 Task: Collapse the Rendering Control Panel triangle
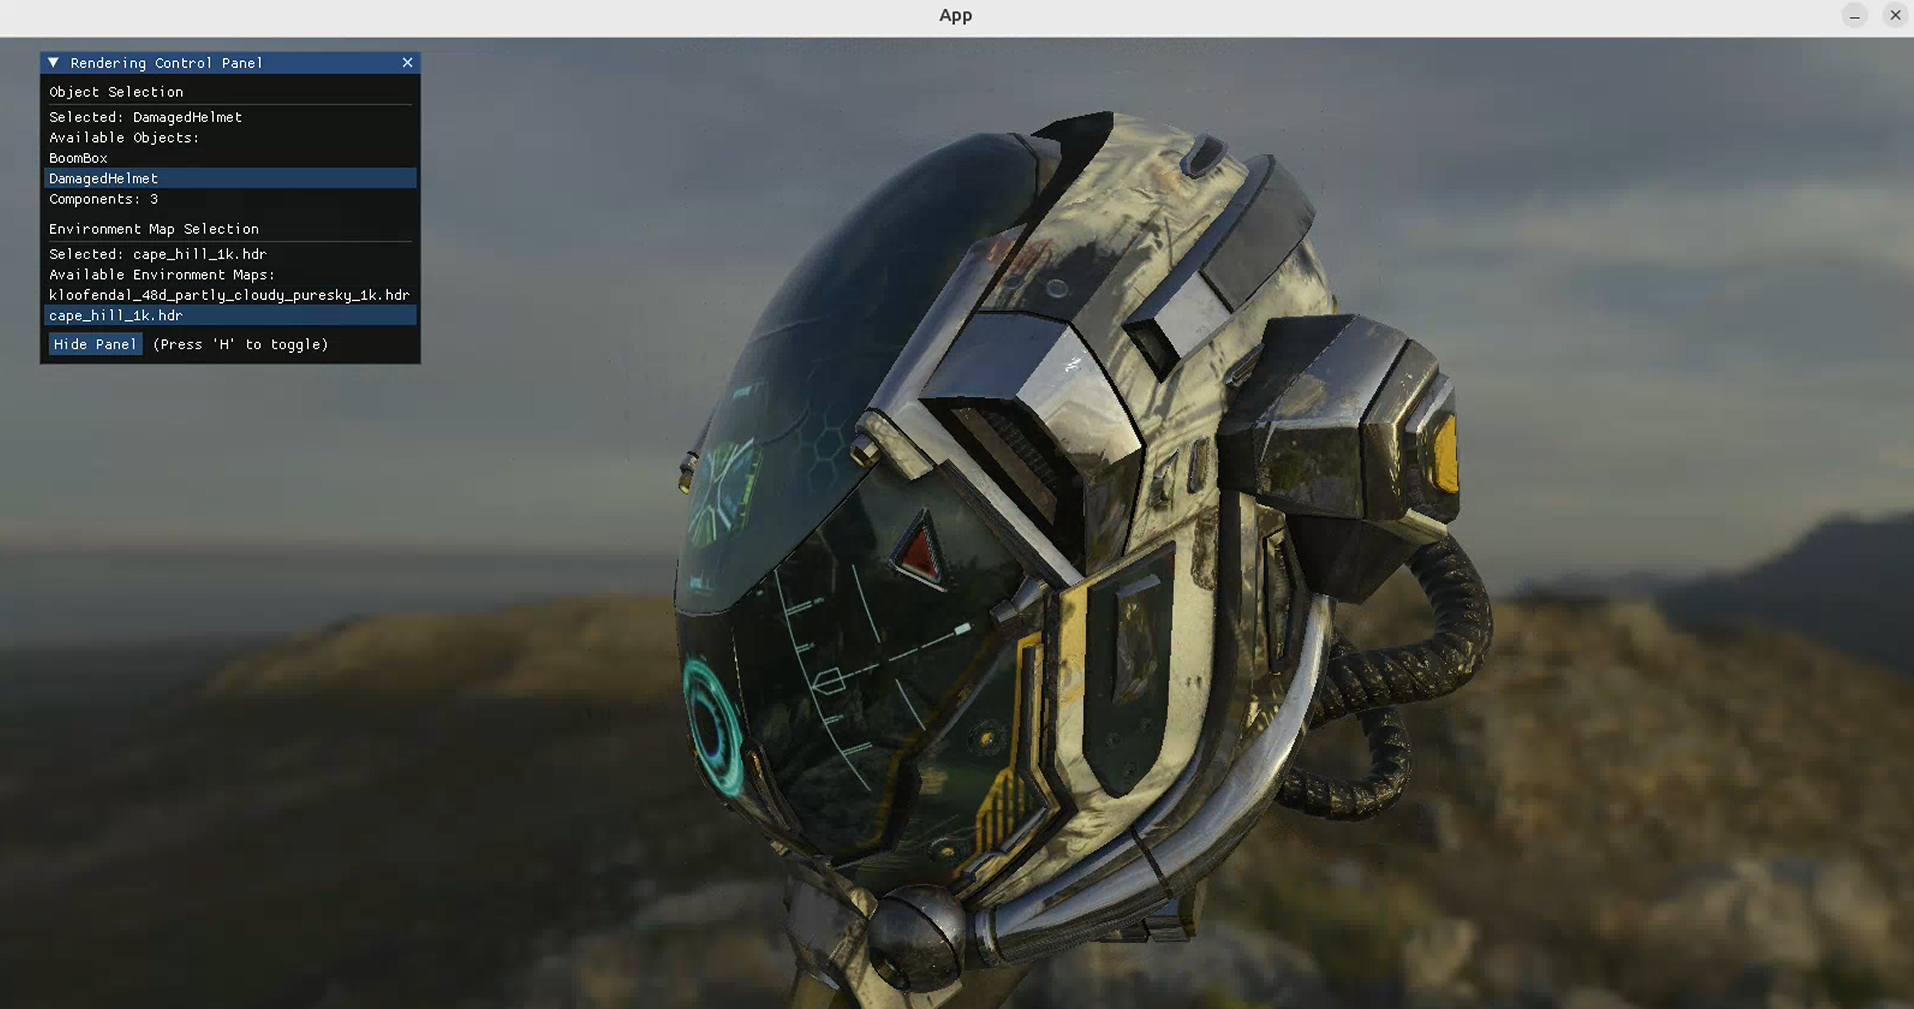click(54, 63)
